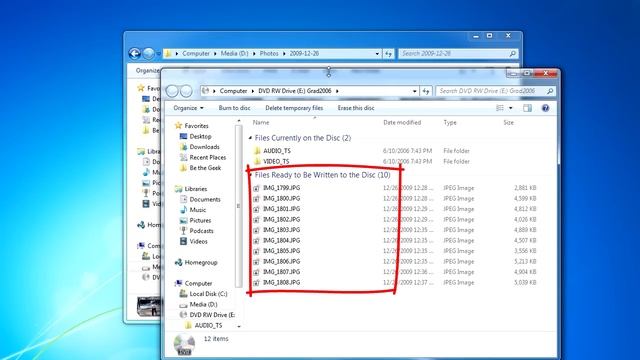The width and height of the screenshot is (640, 360).
Task: Click Delete temporary files button
Action: pyautogui.click(x=294, y=108)
